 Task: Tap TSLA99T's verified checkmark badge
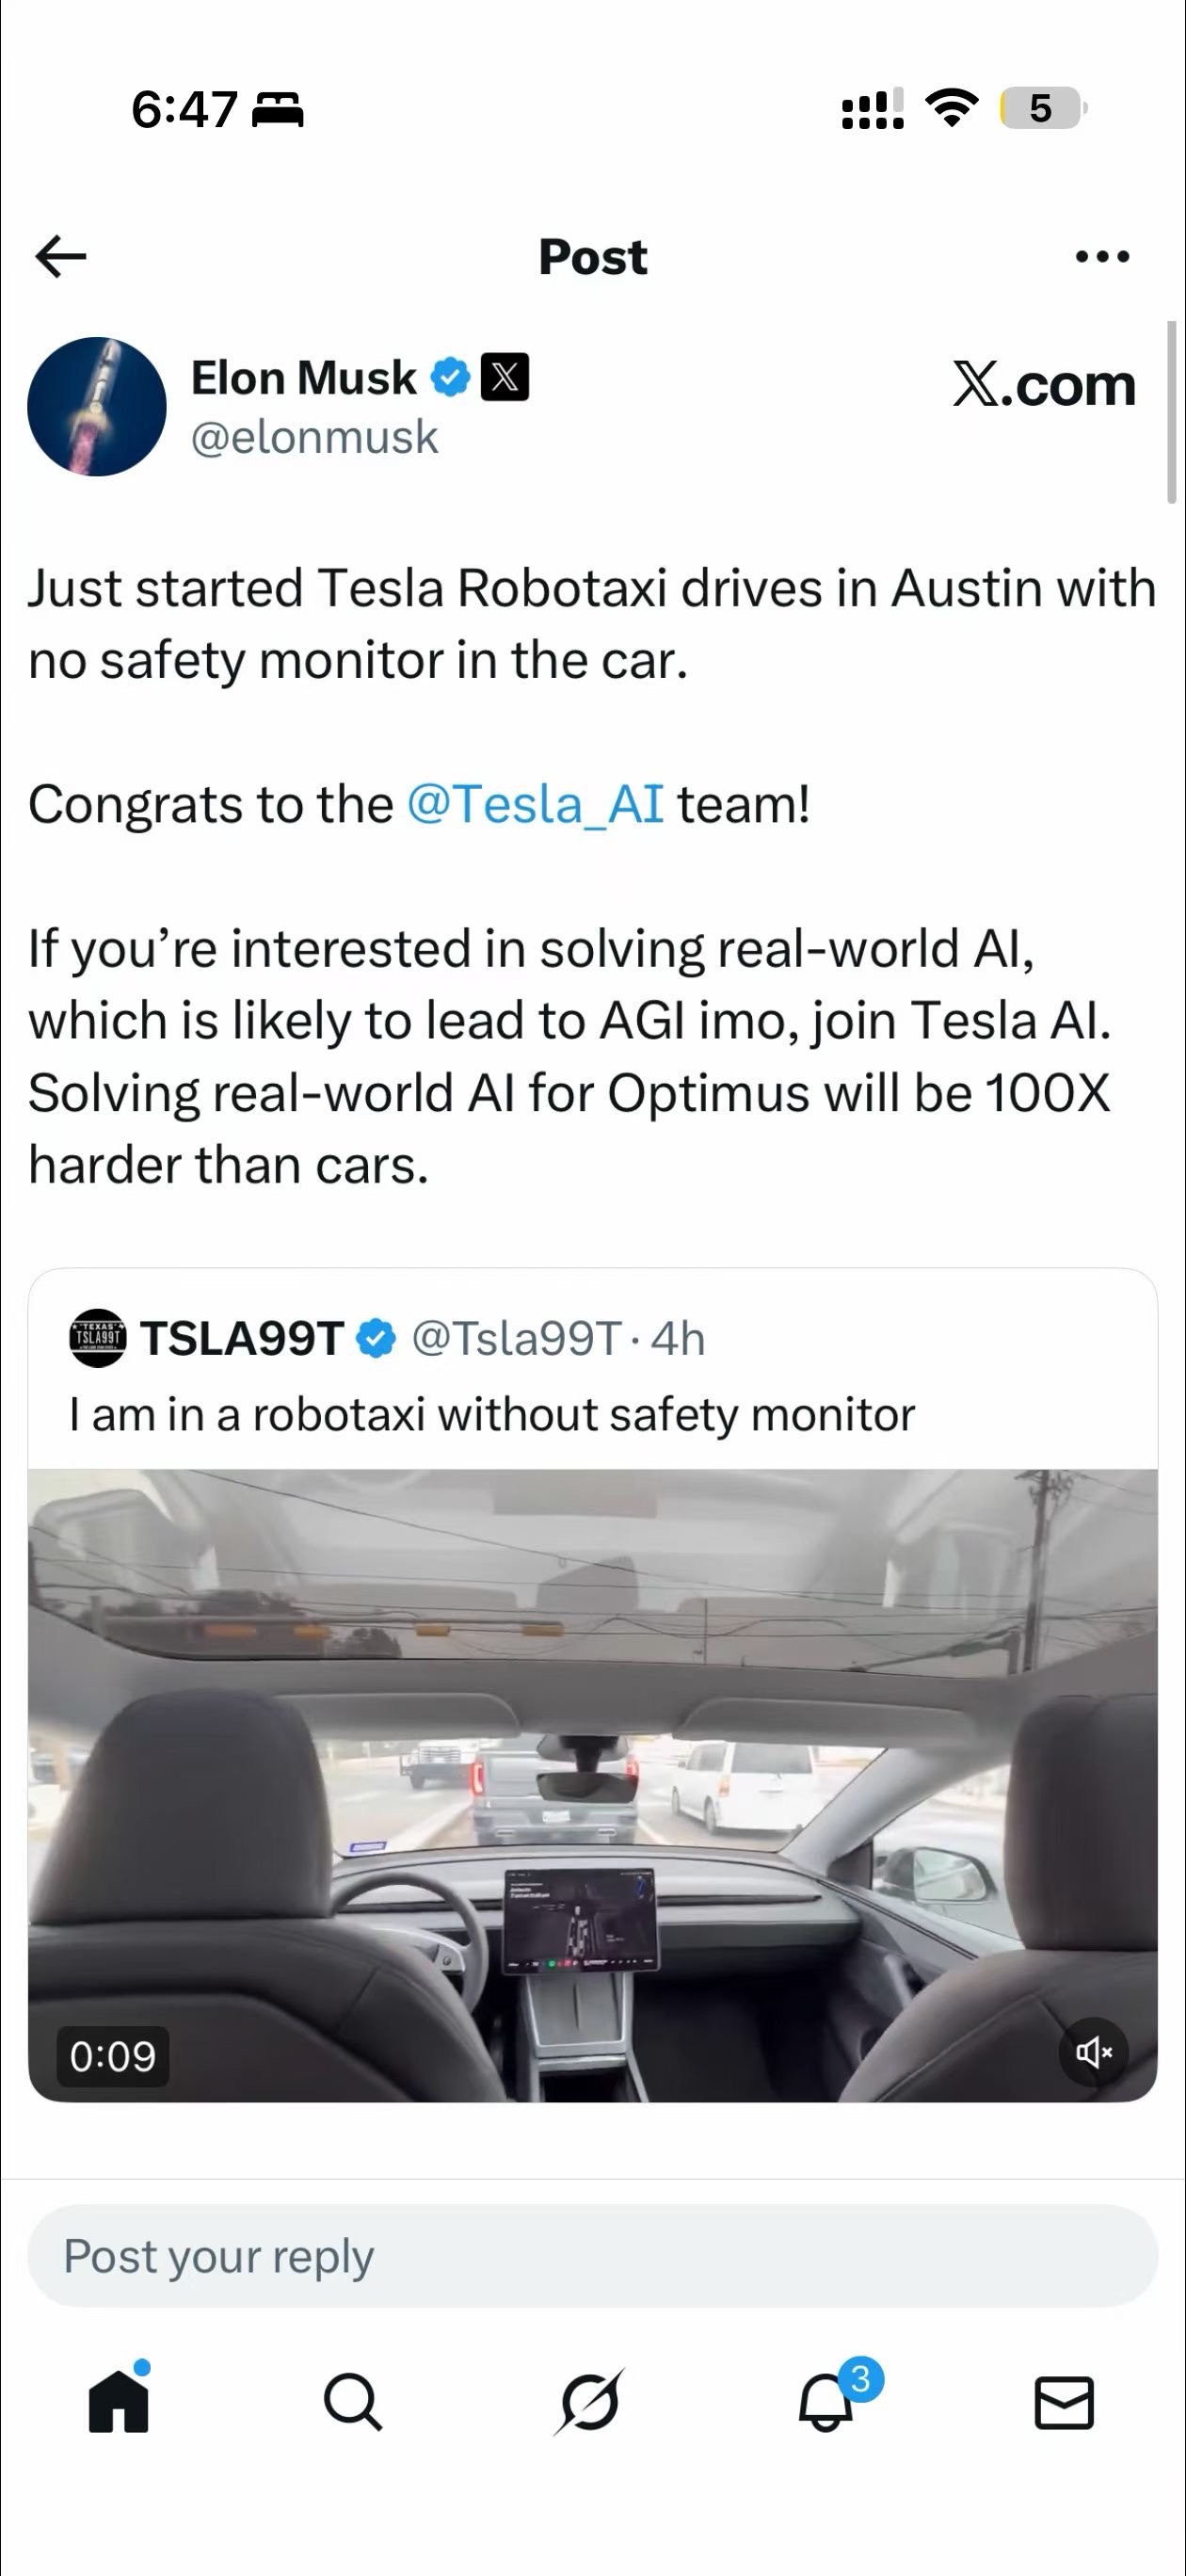point(376,1338)
